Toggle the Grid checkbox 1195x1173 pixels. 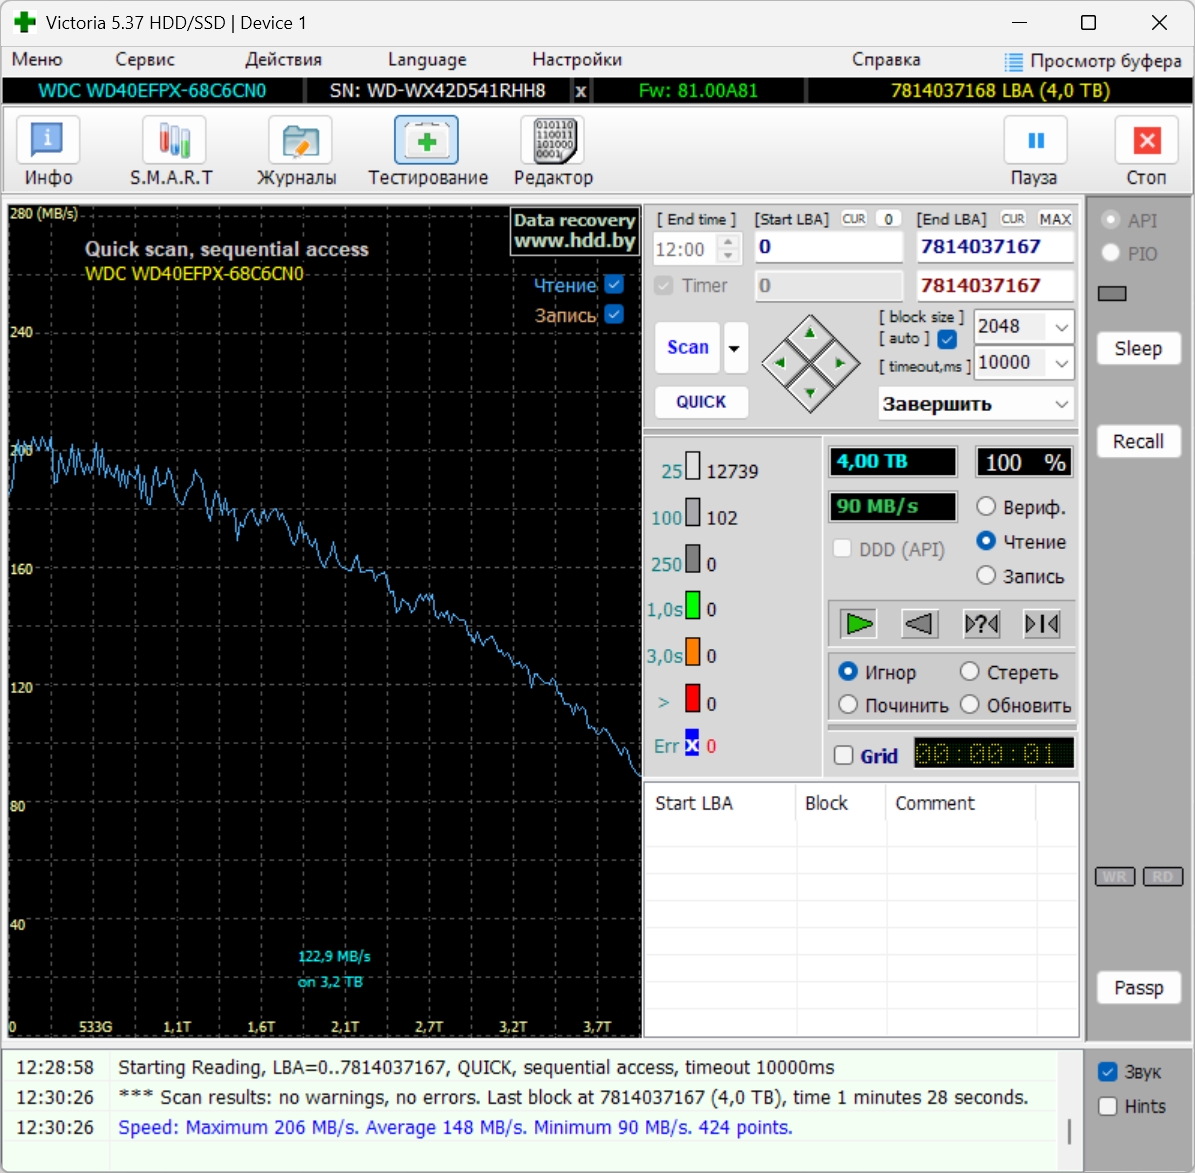pos(844,756)
